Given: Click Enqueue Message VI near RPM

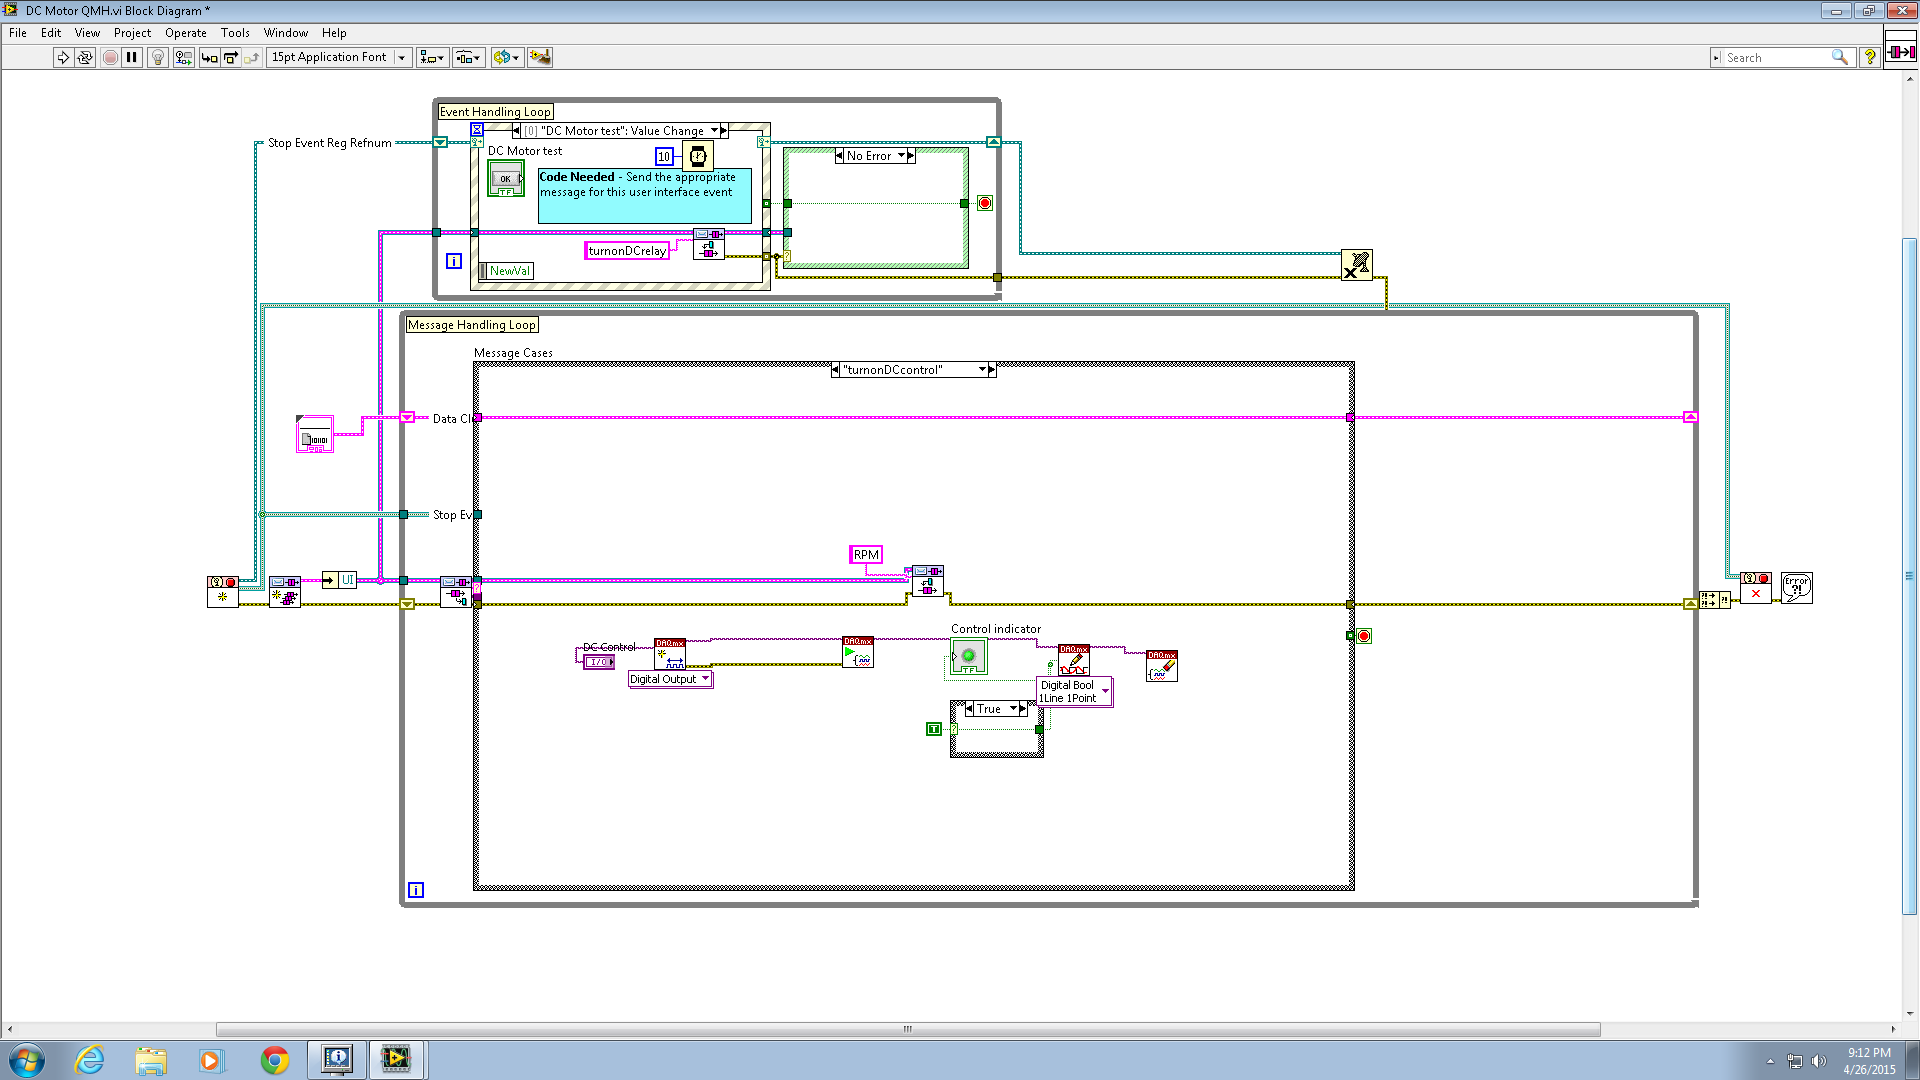Looking at the screenshot, I should point(928,581).
